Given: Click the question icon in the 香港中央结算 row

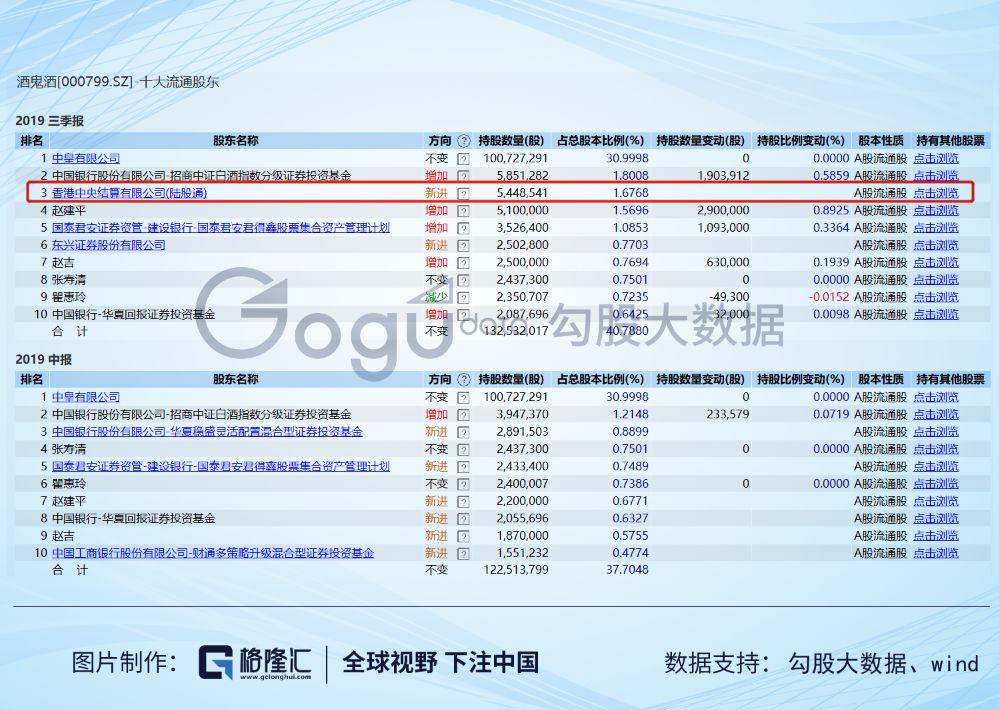Looking at the screenshot, I should (x=463, y=193).
